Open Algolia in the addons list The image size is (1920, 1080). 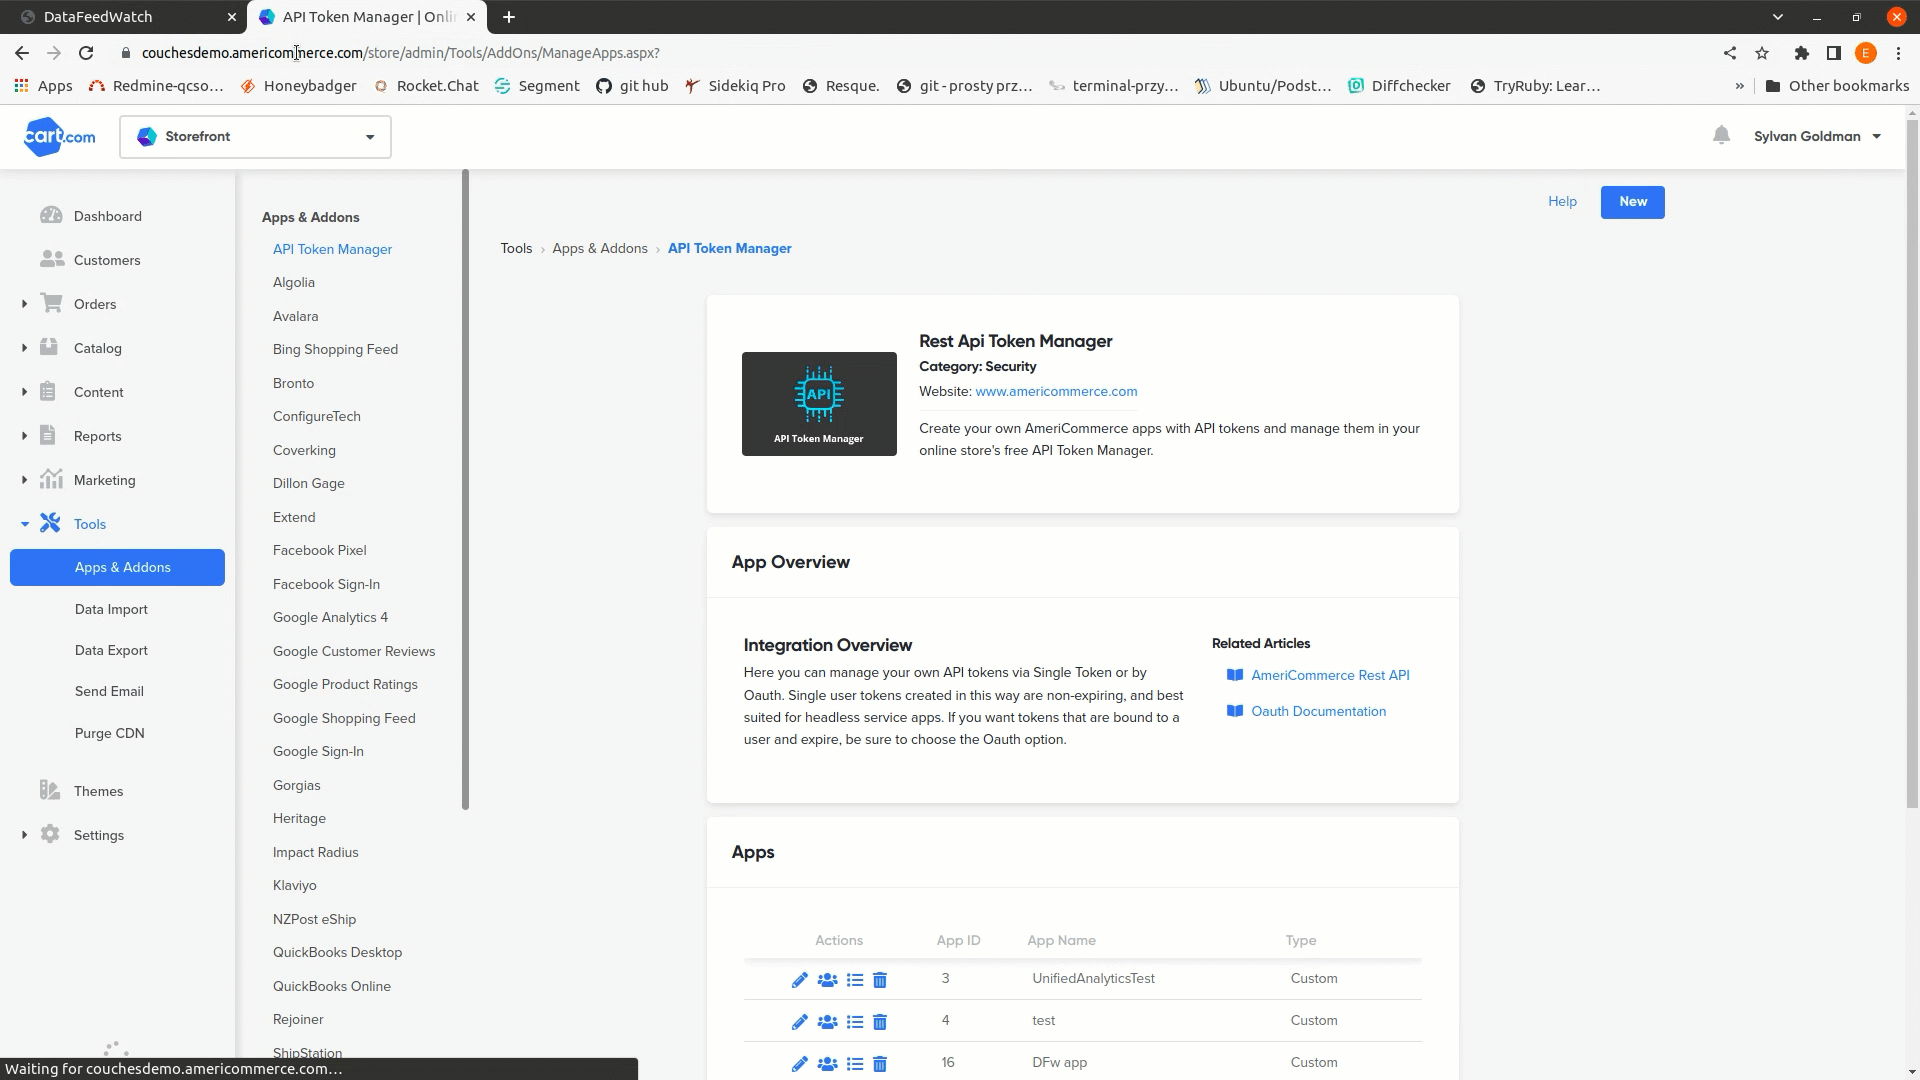click(294, 283)
